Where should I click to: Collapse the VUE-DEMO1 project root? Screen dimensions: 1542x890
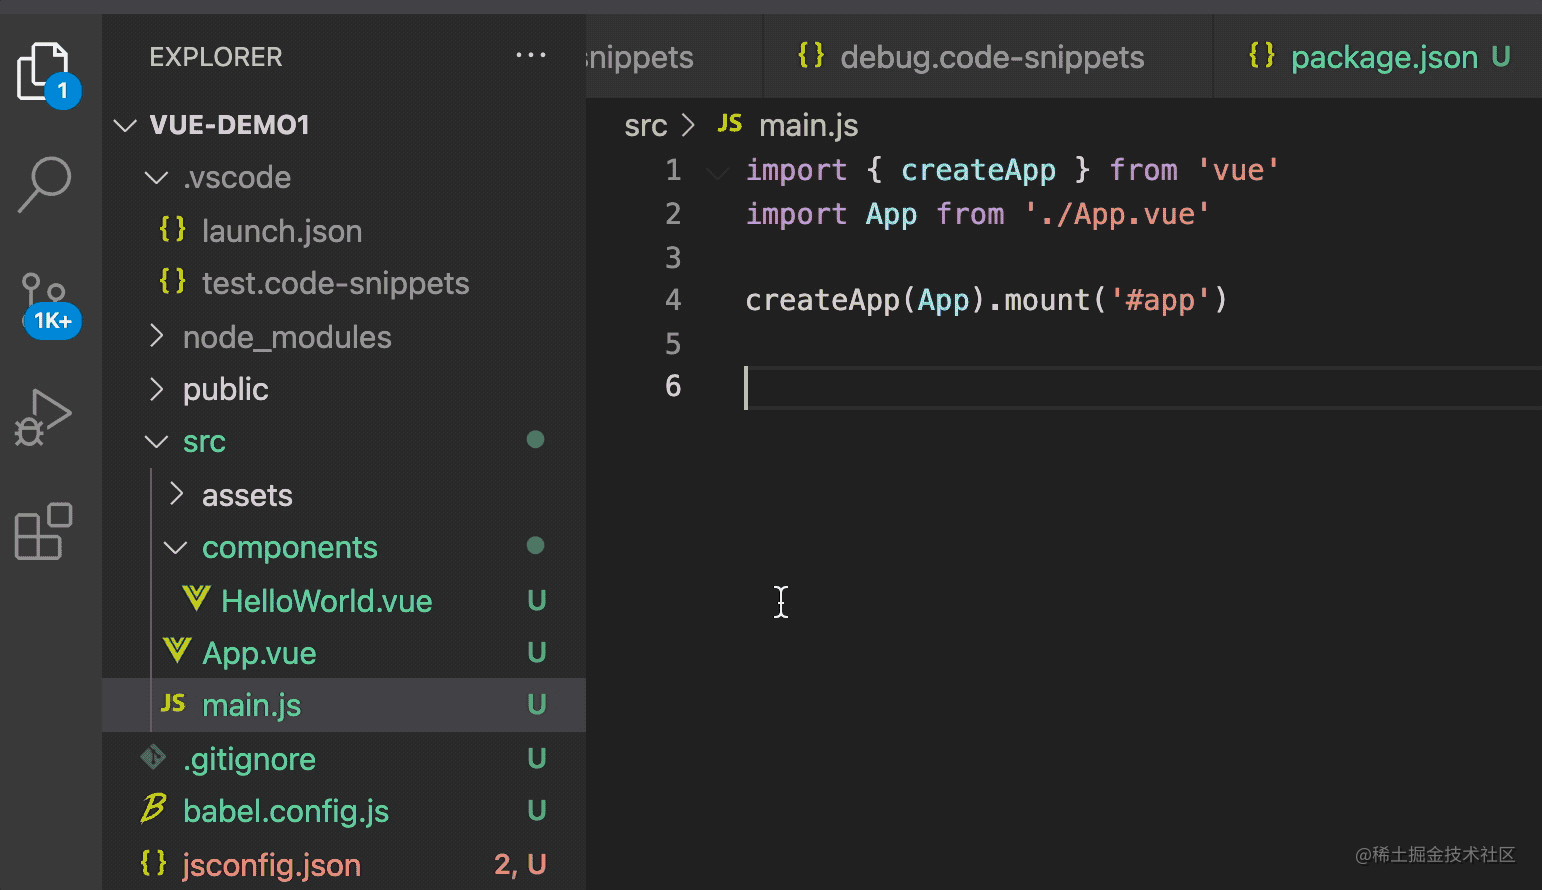pyautogui.click(x=125, y=125)
